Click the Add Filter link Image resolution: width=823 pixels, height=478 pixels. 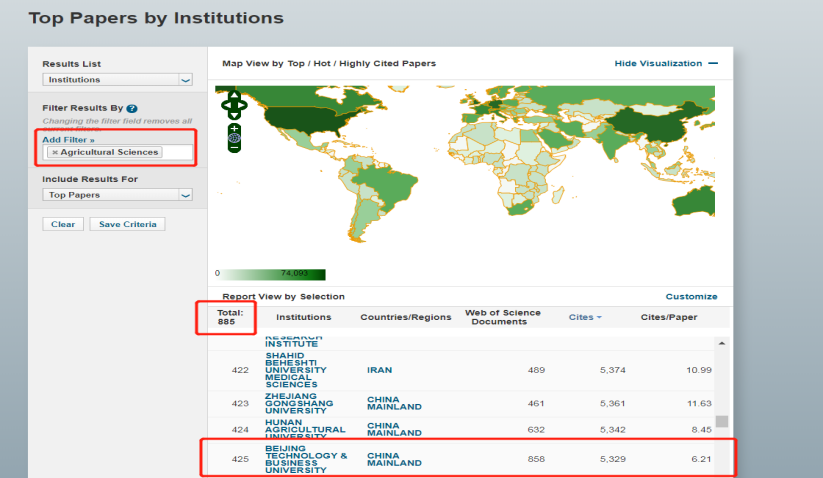pyautogui.click(x=68, y=140)
